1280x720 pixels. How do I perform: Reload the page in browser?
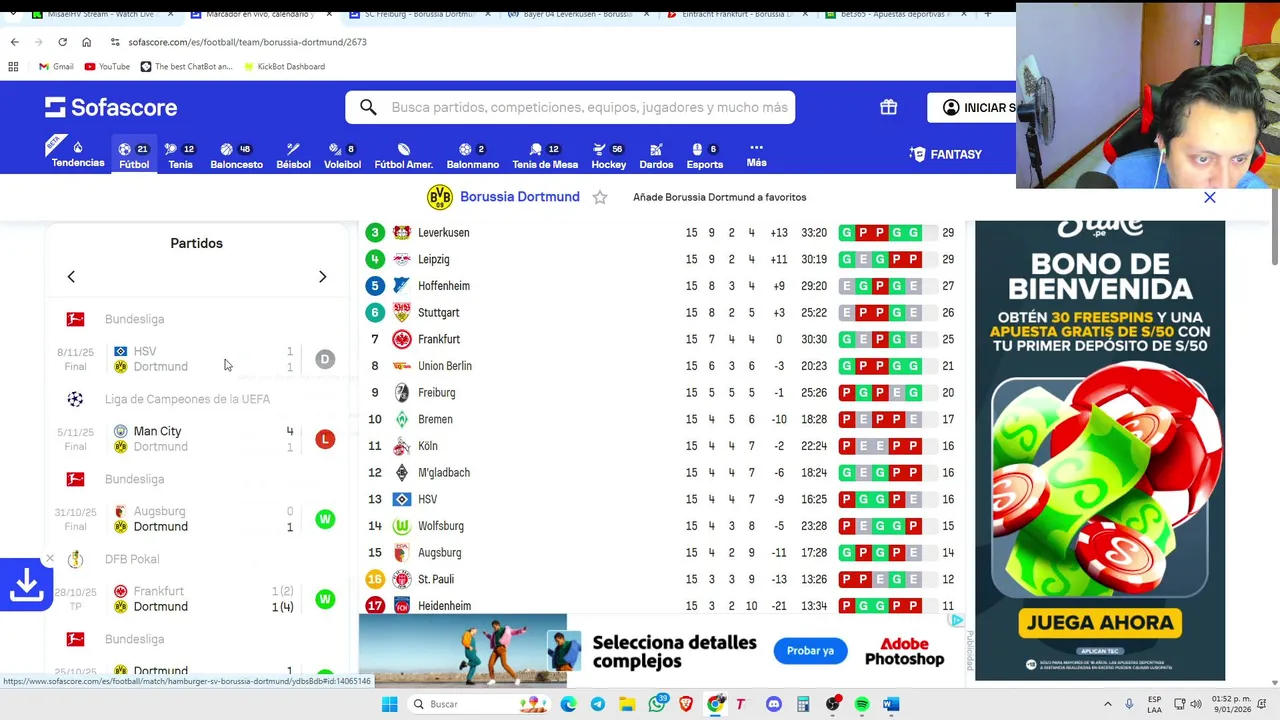coord(62,42)
